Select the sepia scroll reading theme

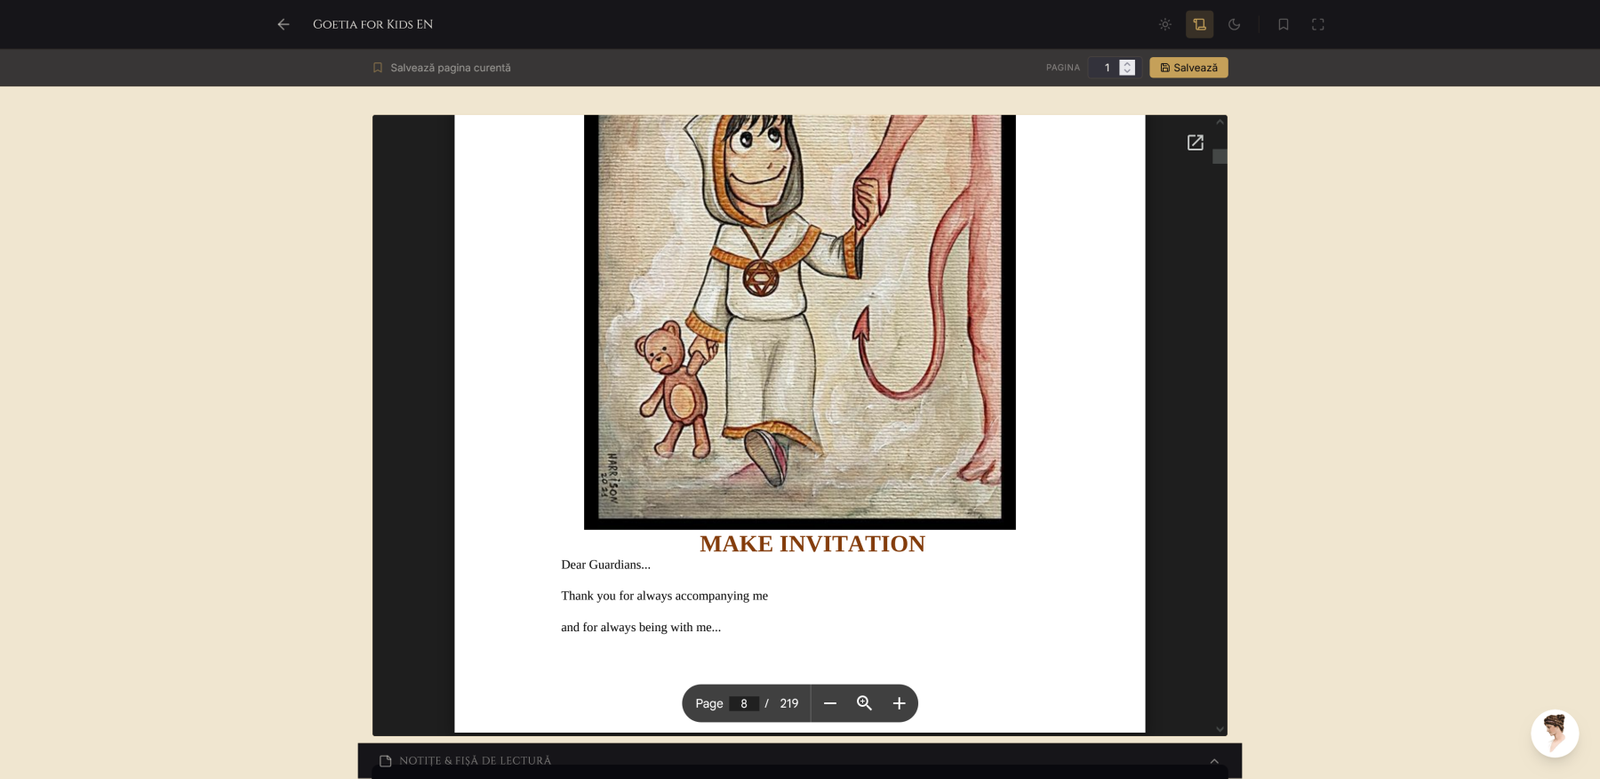click(1200, 24)
